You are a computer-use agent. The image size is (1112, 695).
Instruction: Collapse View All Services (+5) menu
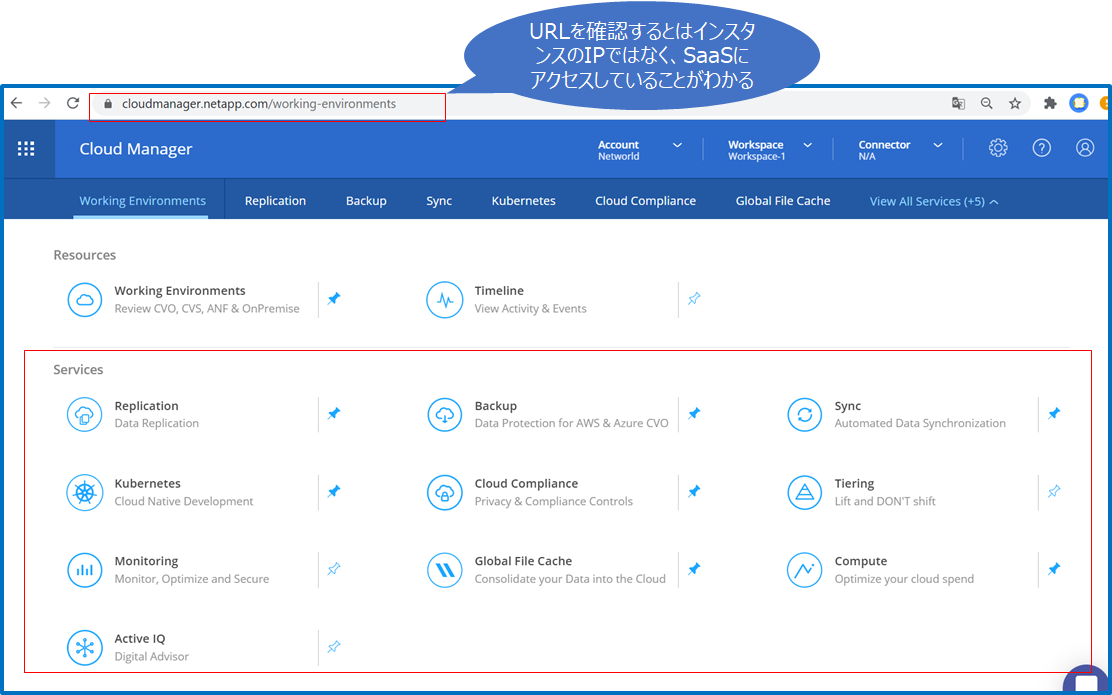point(934,201)
